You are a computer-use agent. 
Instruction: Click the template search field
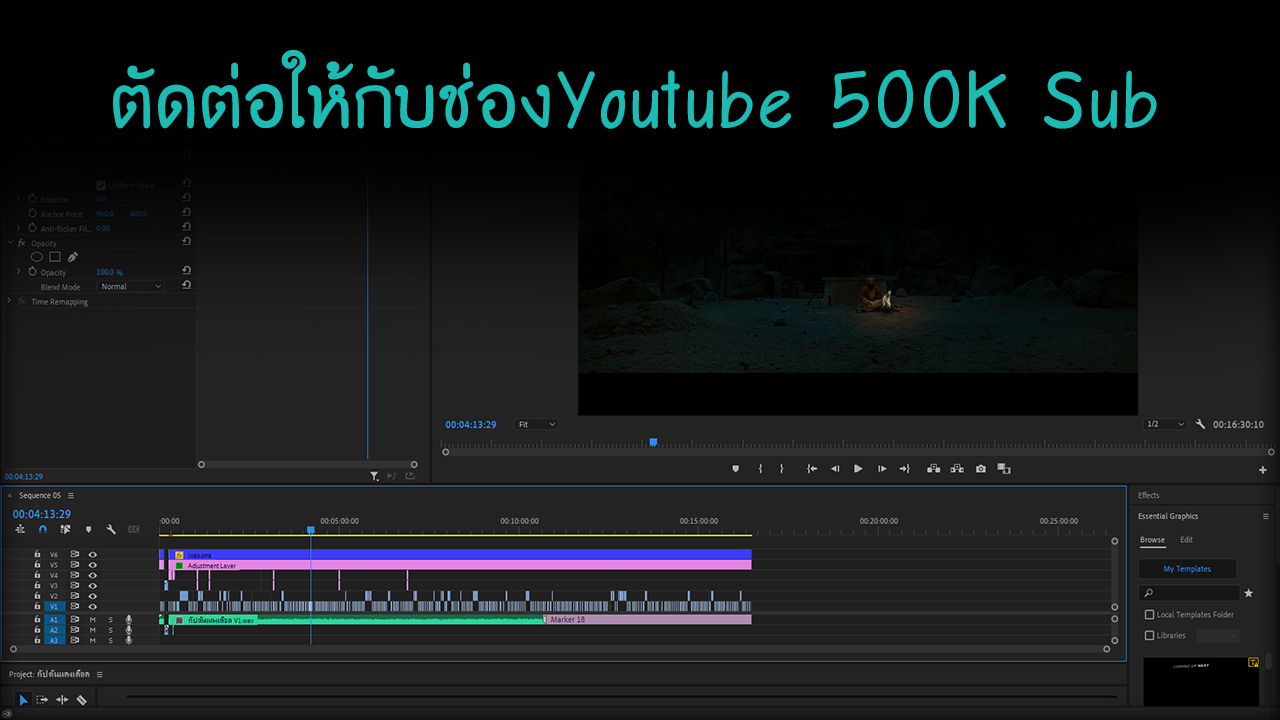[x=1189, y=593]
